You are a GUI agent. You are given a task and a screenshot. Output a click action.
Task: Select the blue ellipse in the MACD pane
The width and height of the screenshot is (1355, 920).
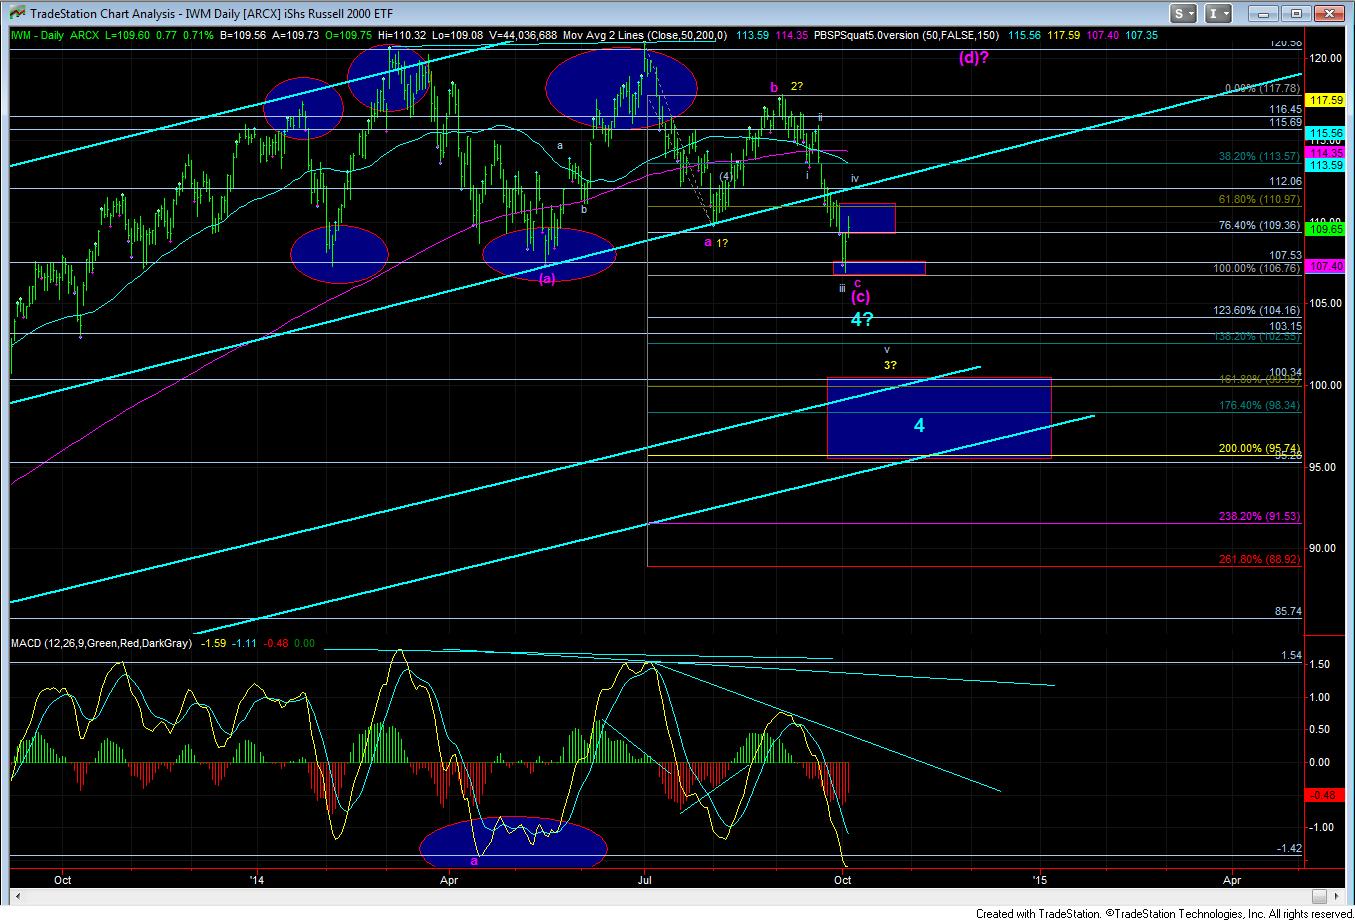[513, 843]
